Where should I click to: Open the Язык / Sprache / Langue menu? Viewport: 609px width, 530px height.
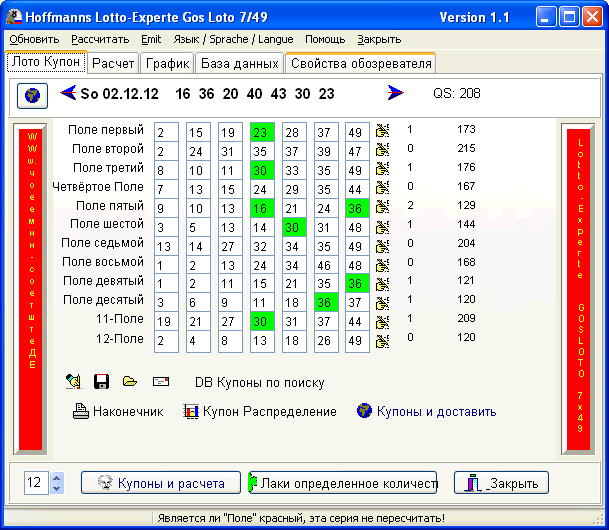click(x=233, y=40)
